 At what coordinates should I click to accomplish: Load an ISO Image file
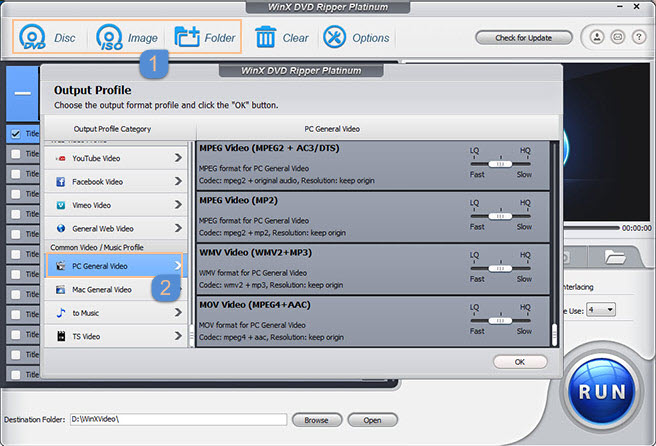[x=126, y=37]
